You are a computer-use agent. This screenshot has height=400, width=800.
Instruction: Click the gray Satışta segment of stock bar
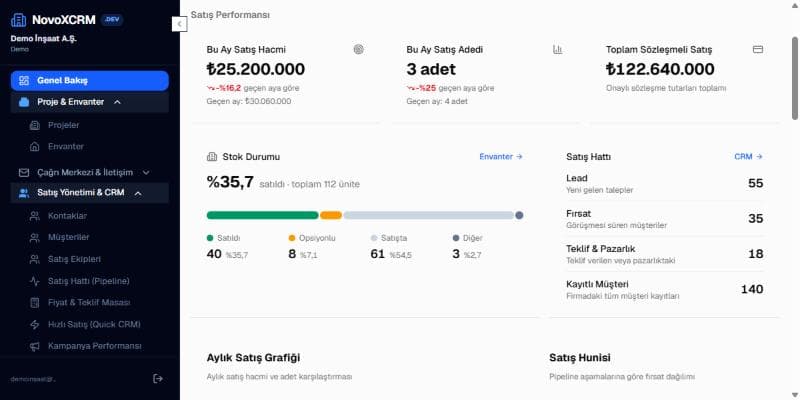coord(429,215)
